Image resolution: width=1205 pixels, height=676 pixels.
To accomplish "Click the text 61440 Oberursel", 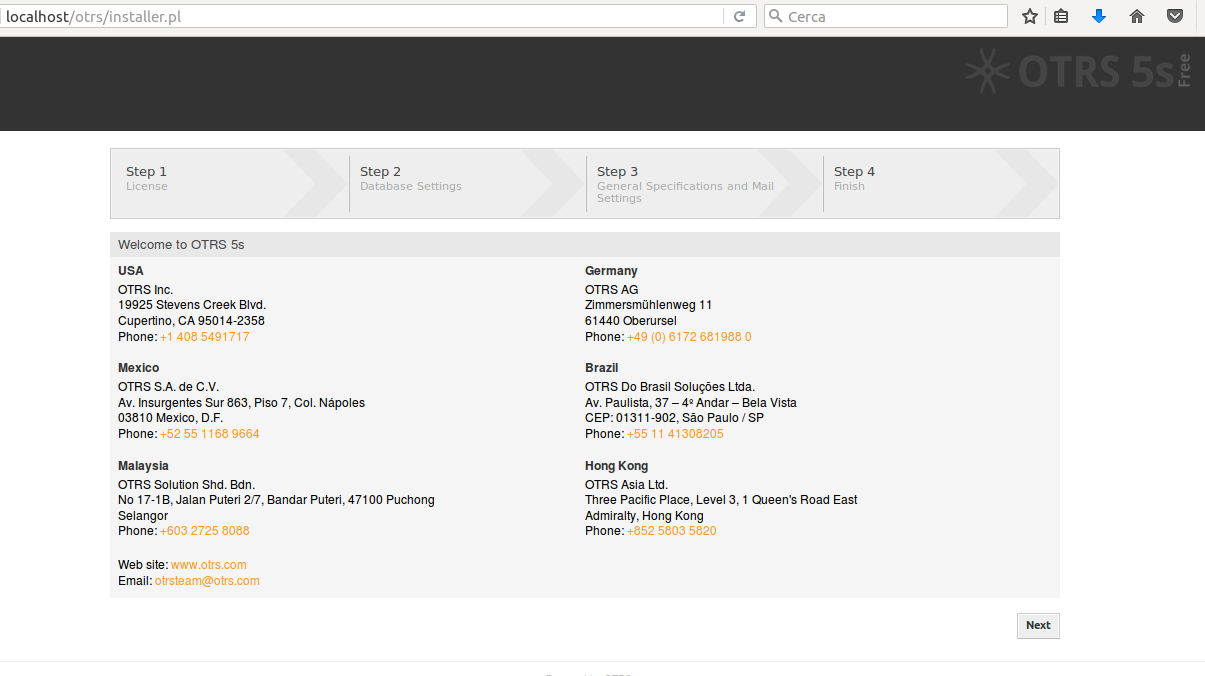I will (x=631, y=321).
